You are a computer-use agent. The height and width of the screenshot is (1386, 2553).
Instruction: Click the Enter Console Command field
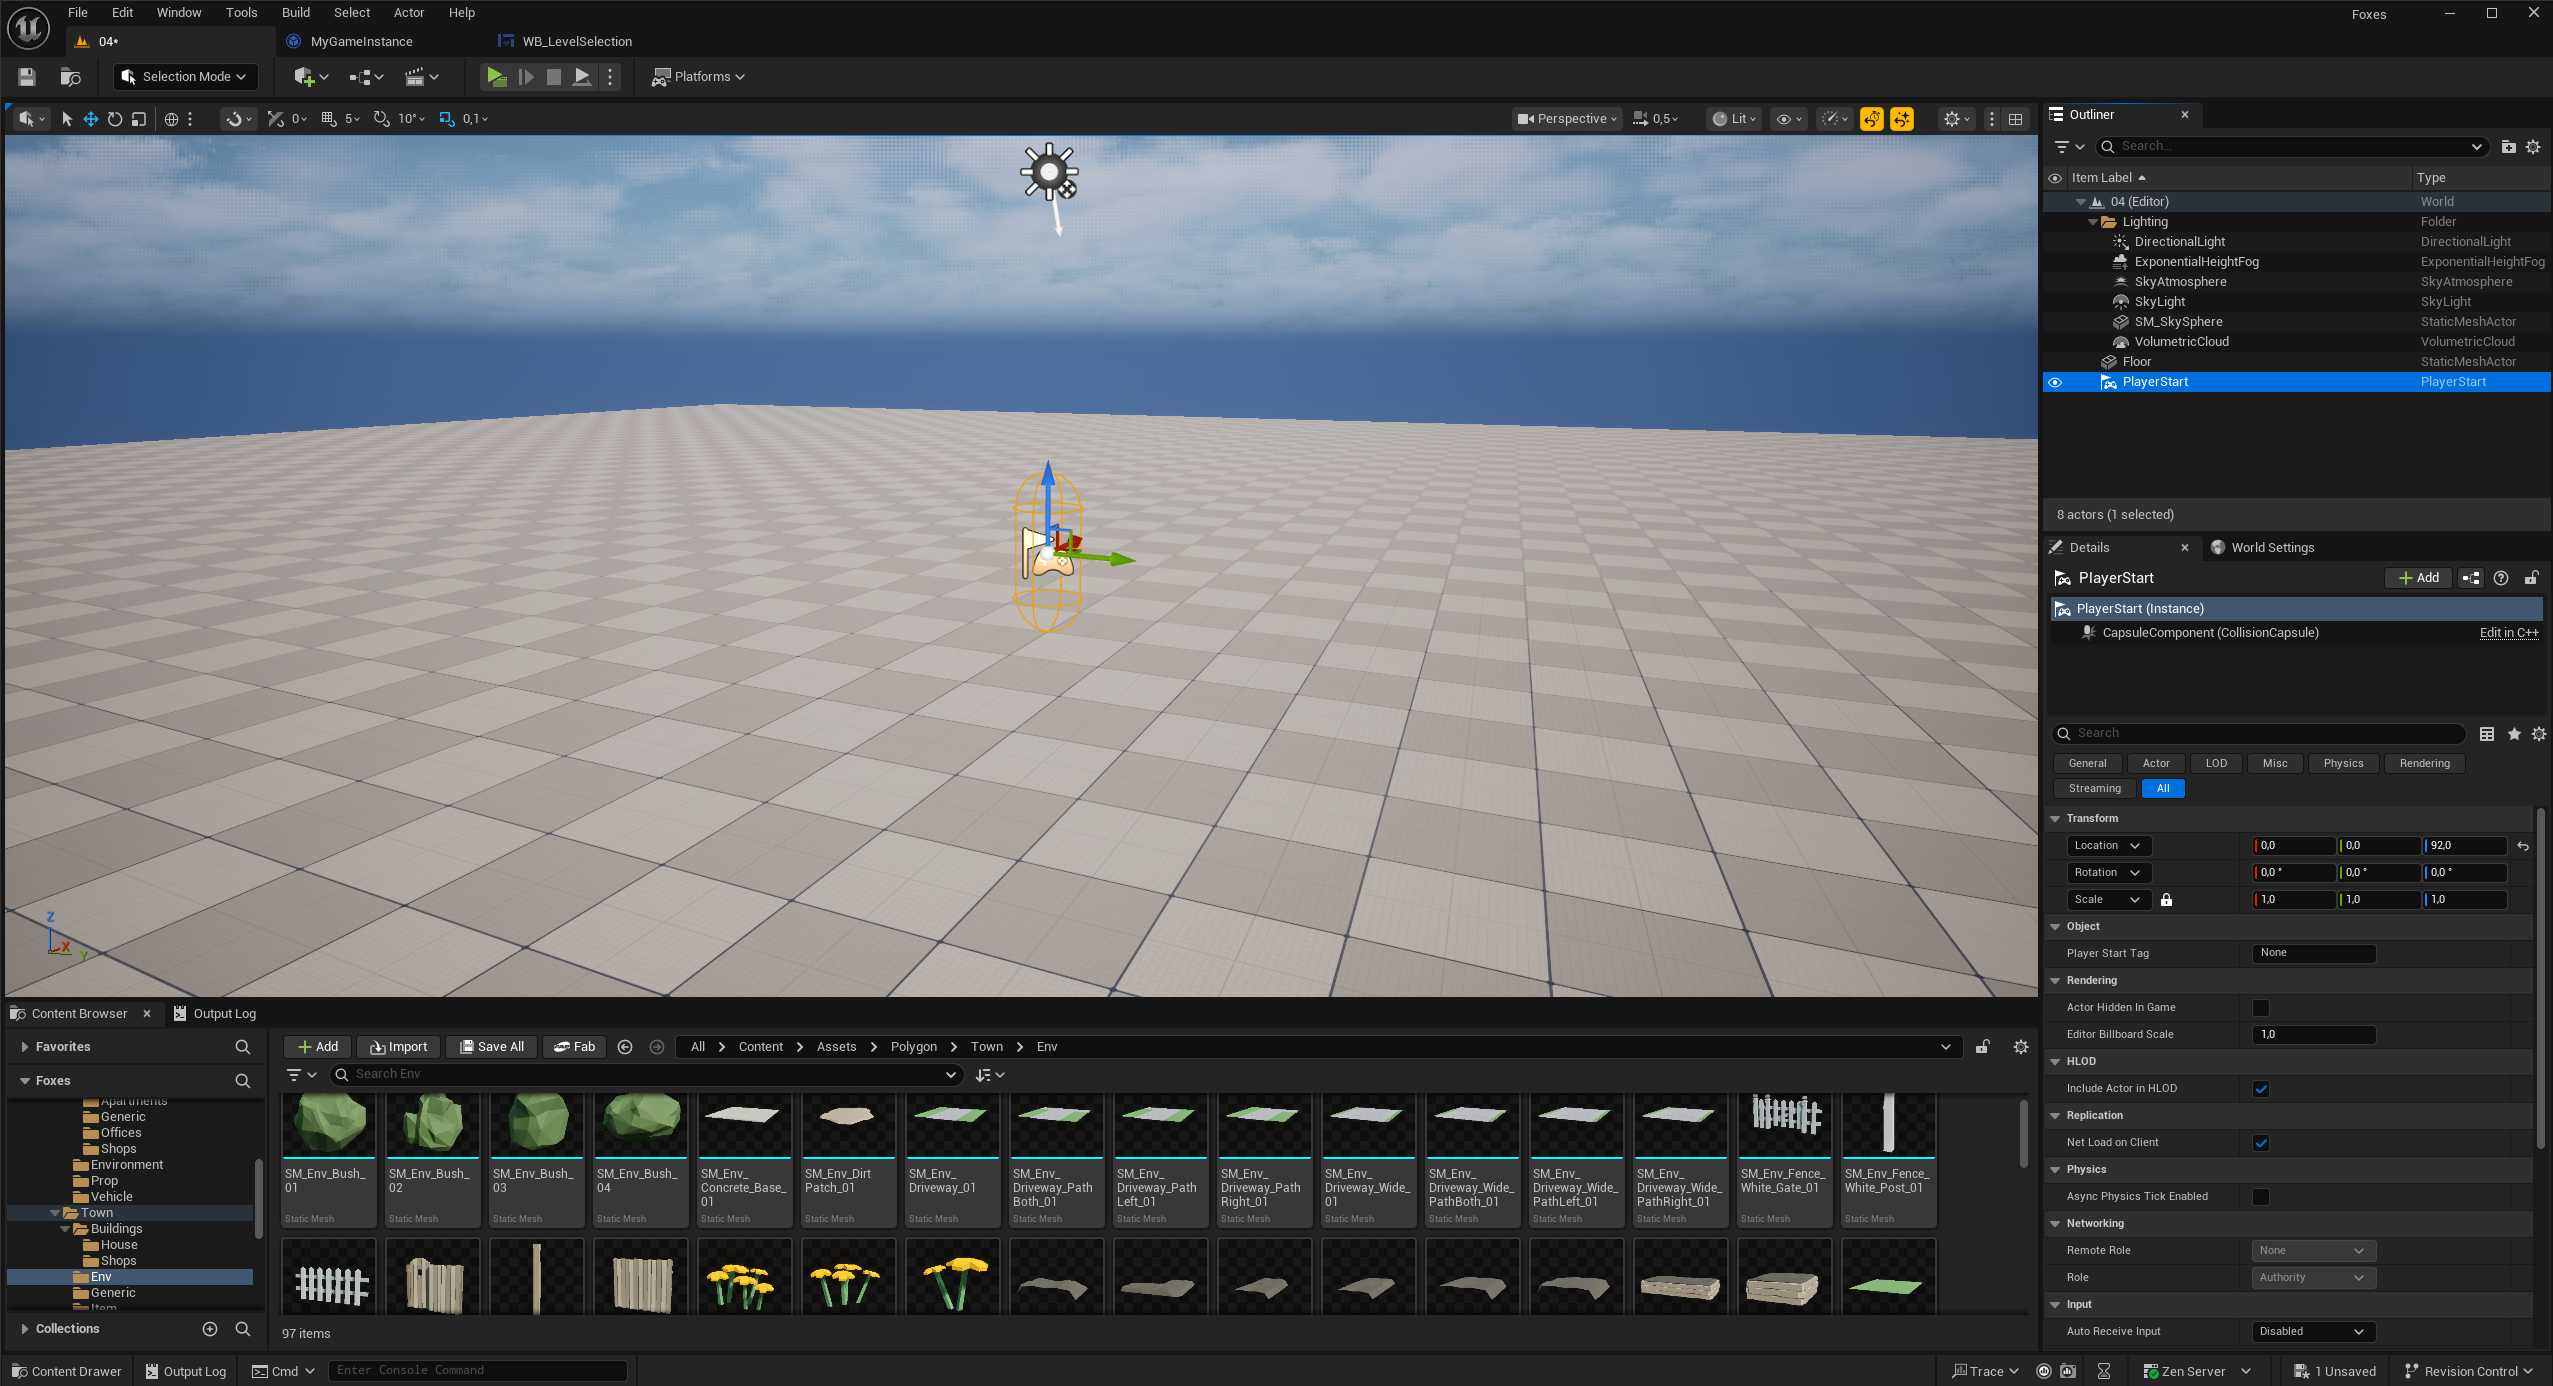point(478,1371)
